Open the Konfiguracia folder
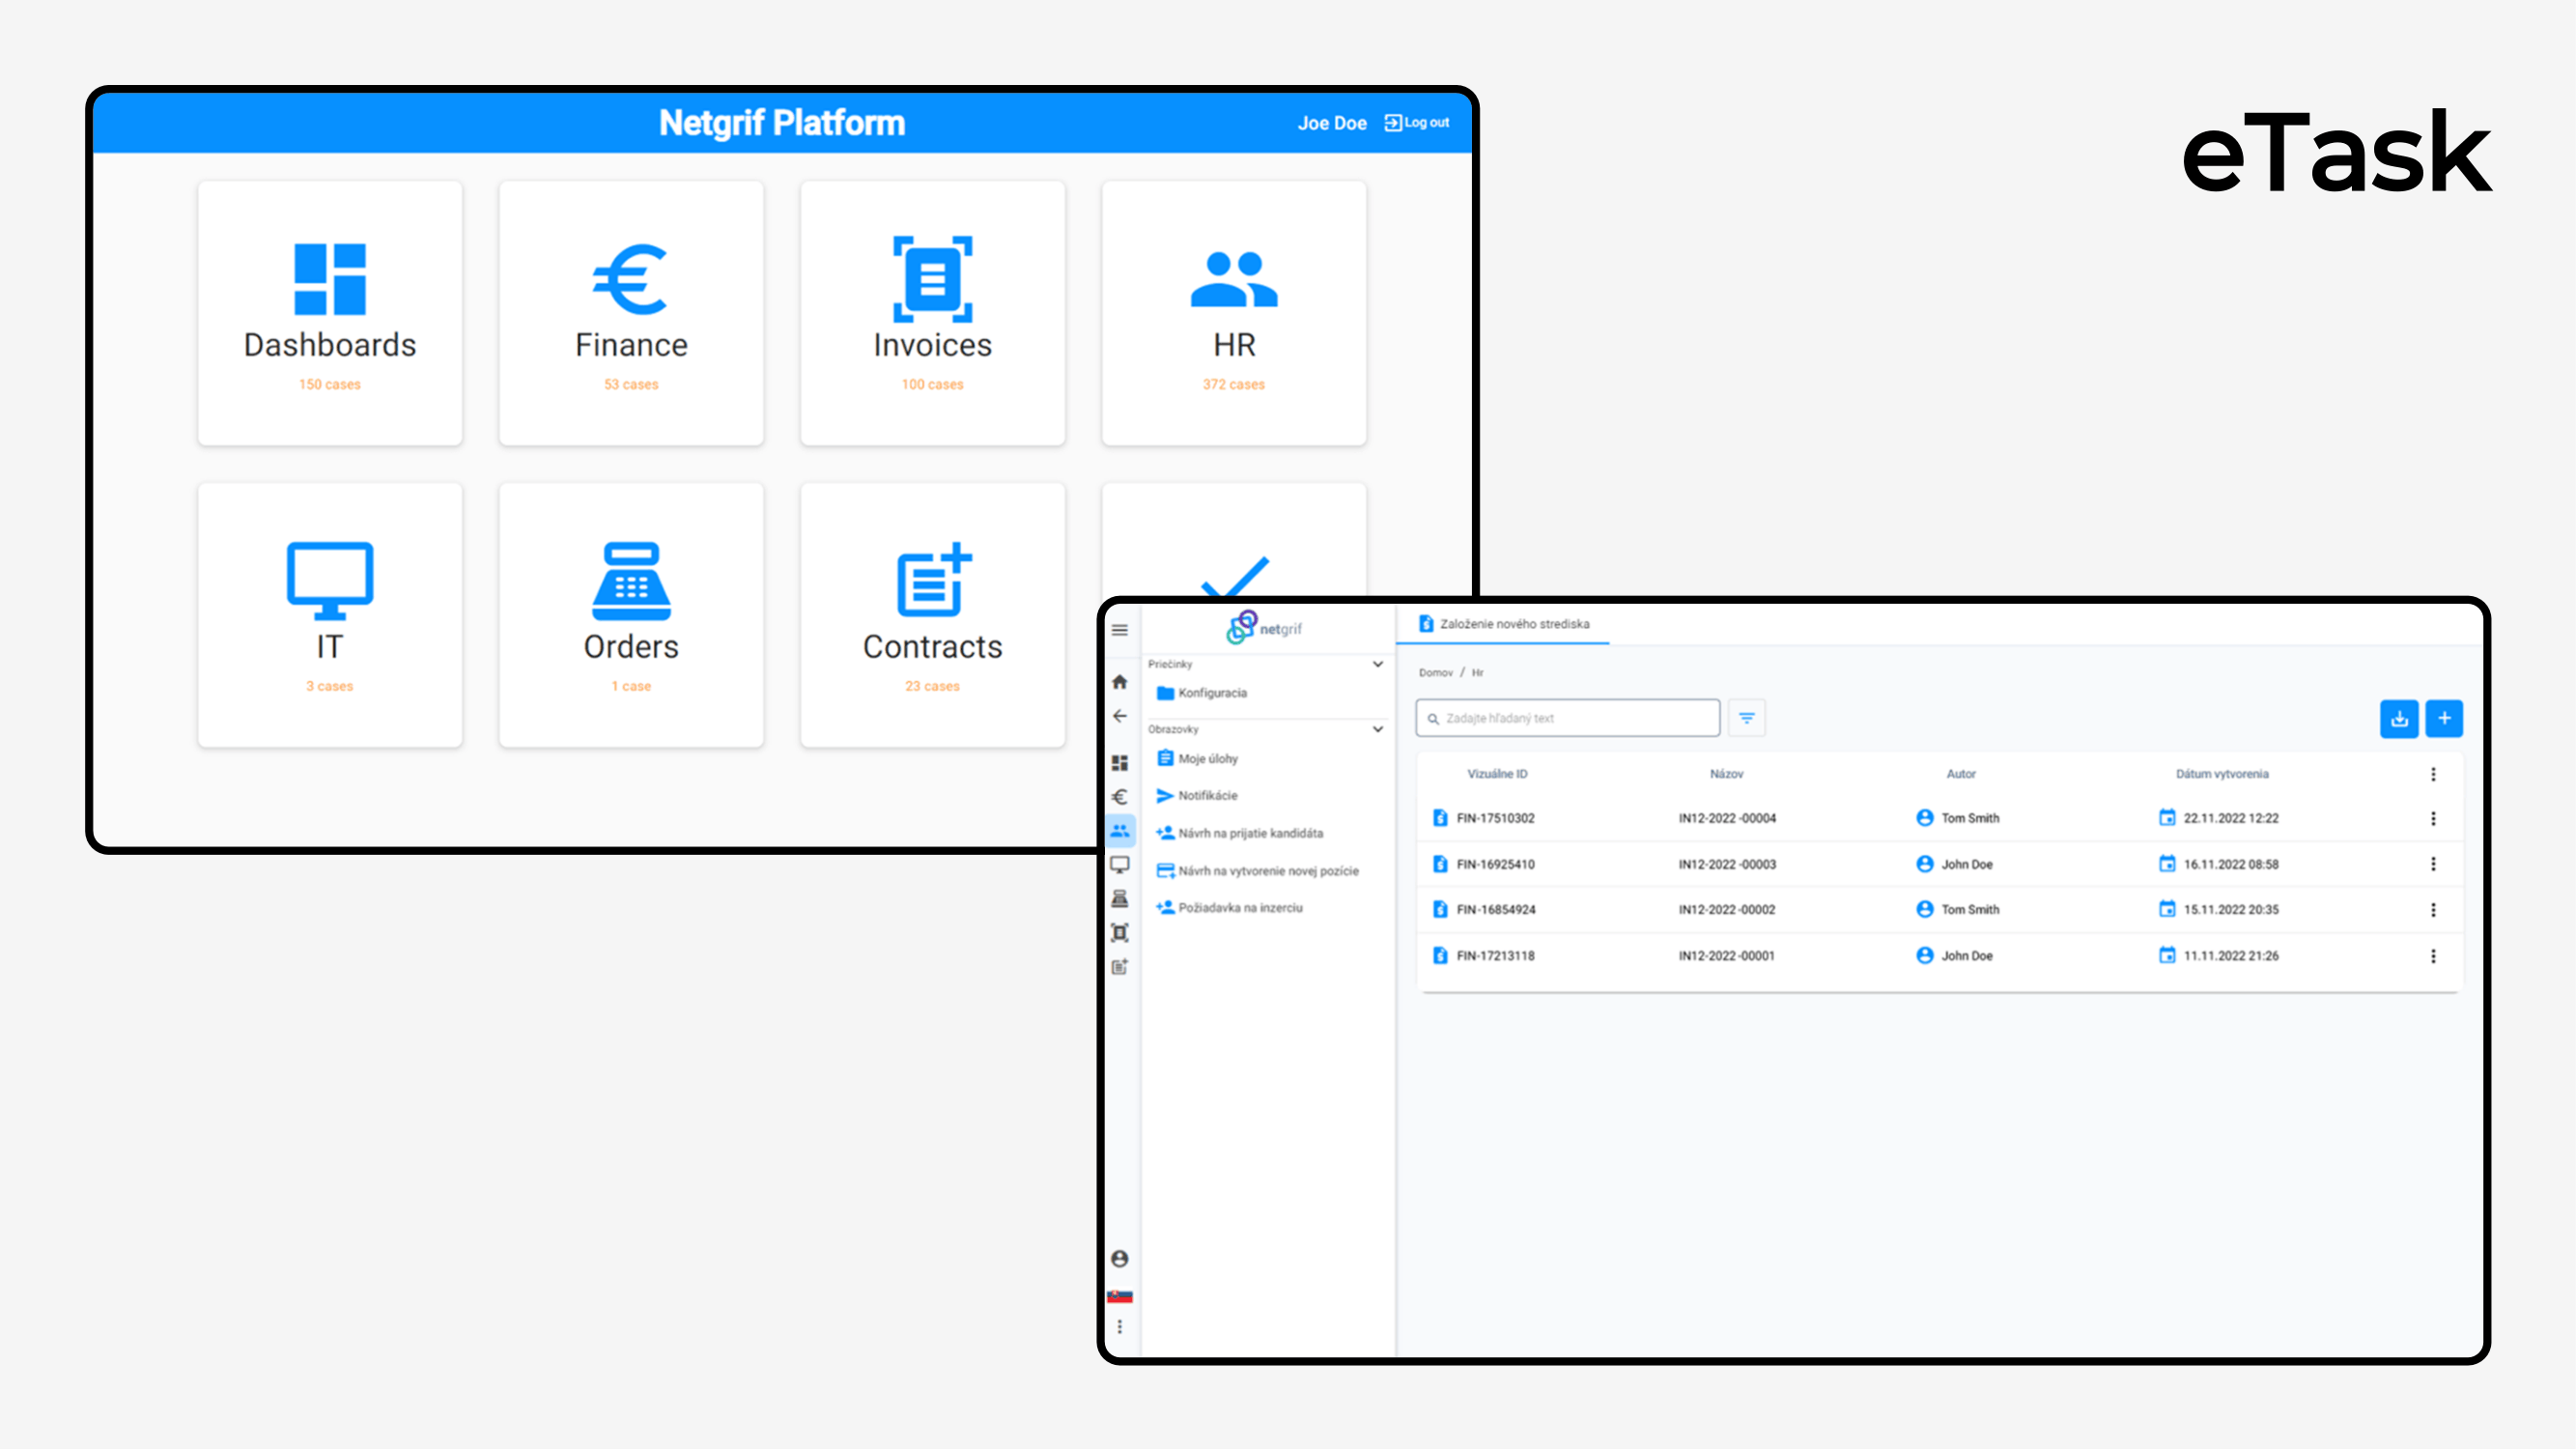This screenshot has width=2576, height=1449. point(1202,693)
